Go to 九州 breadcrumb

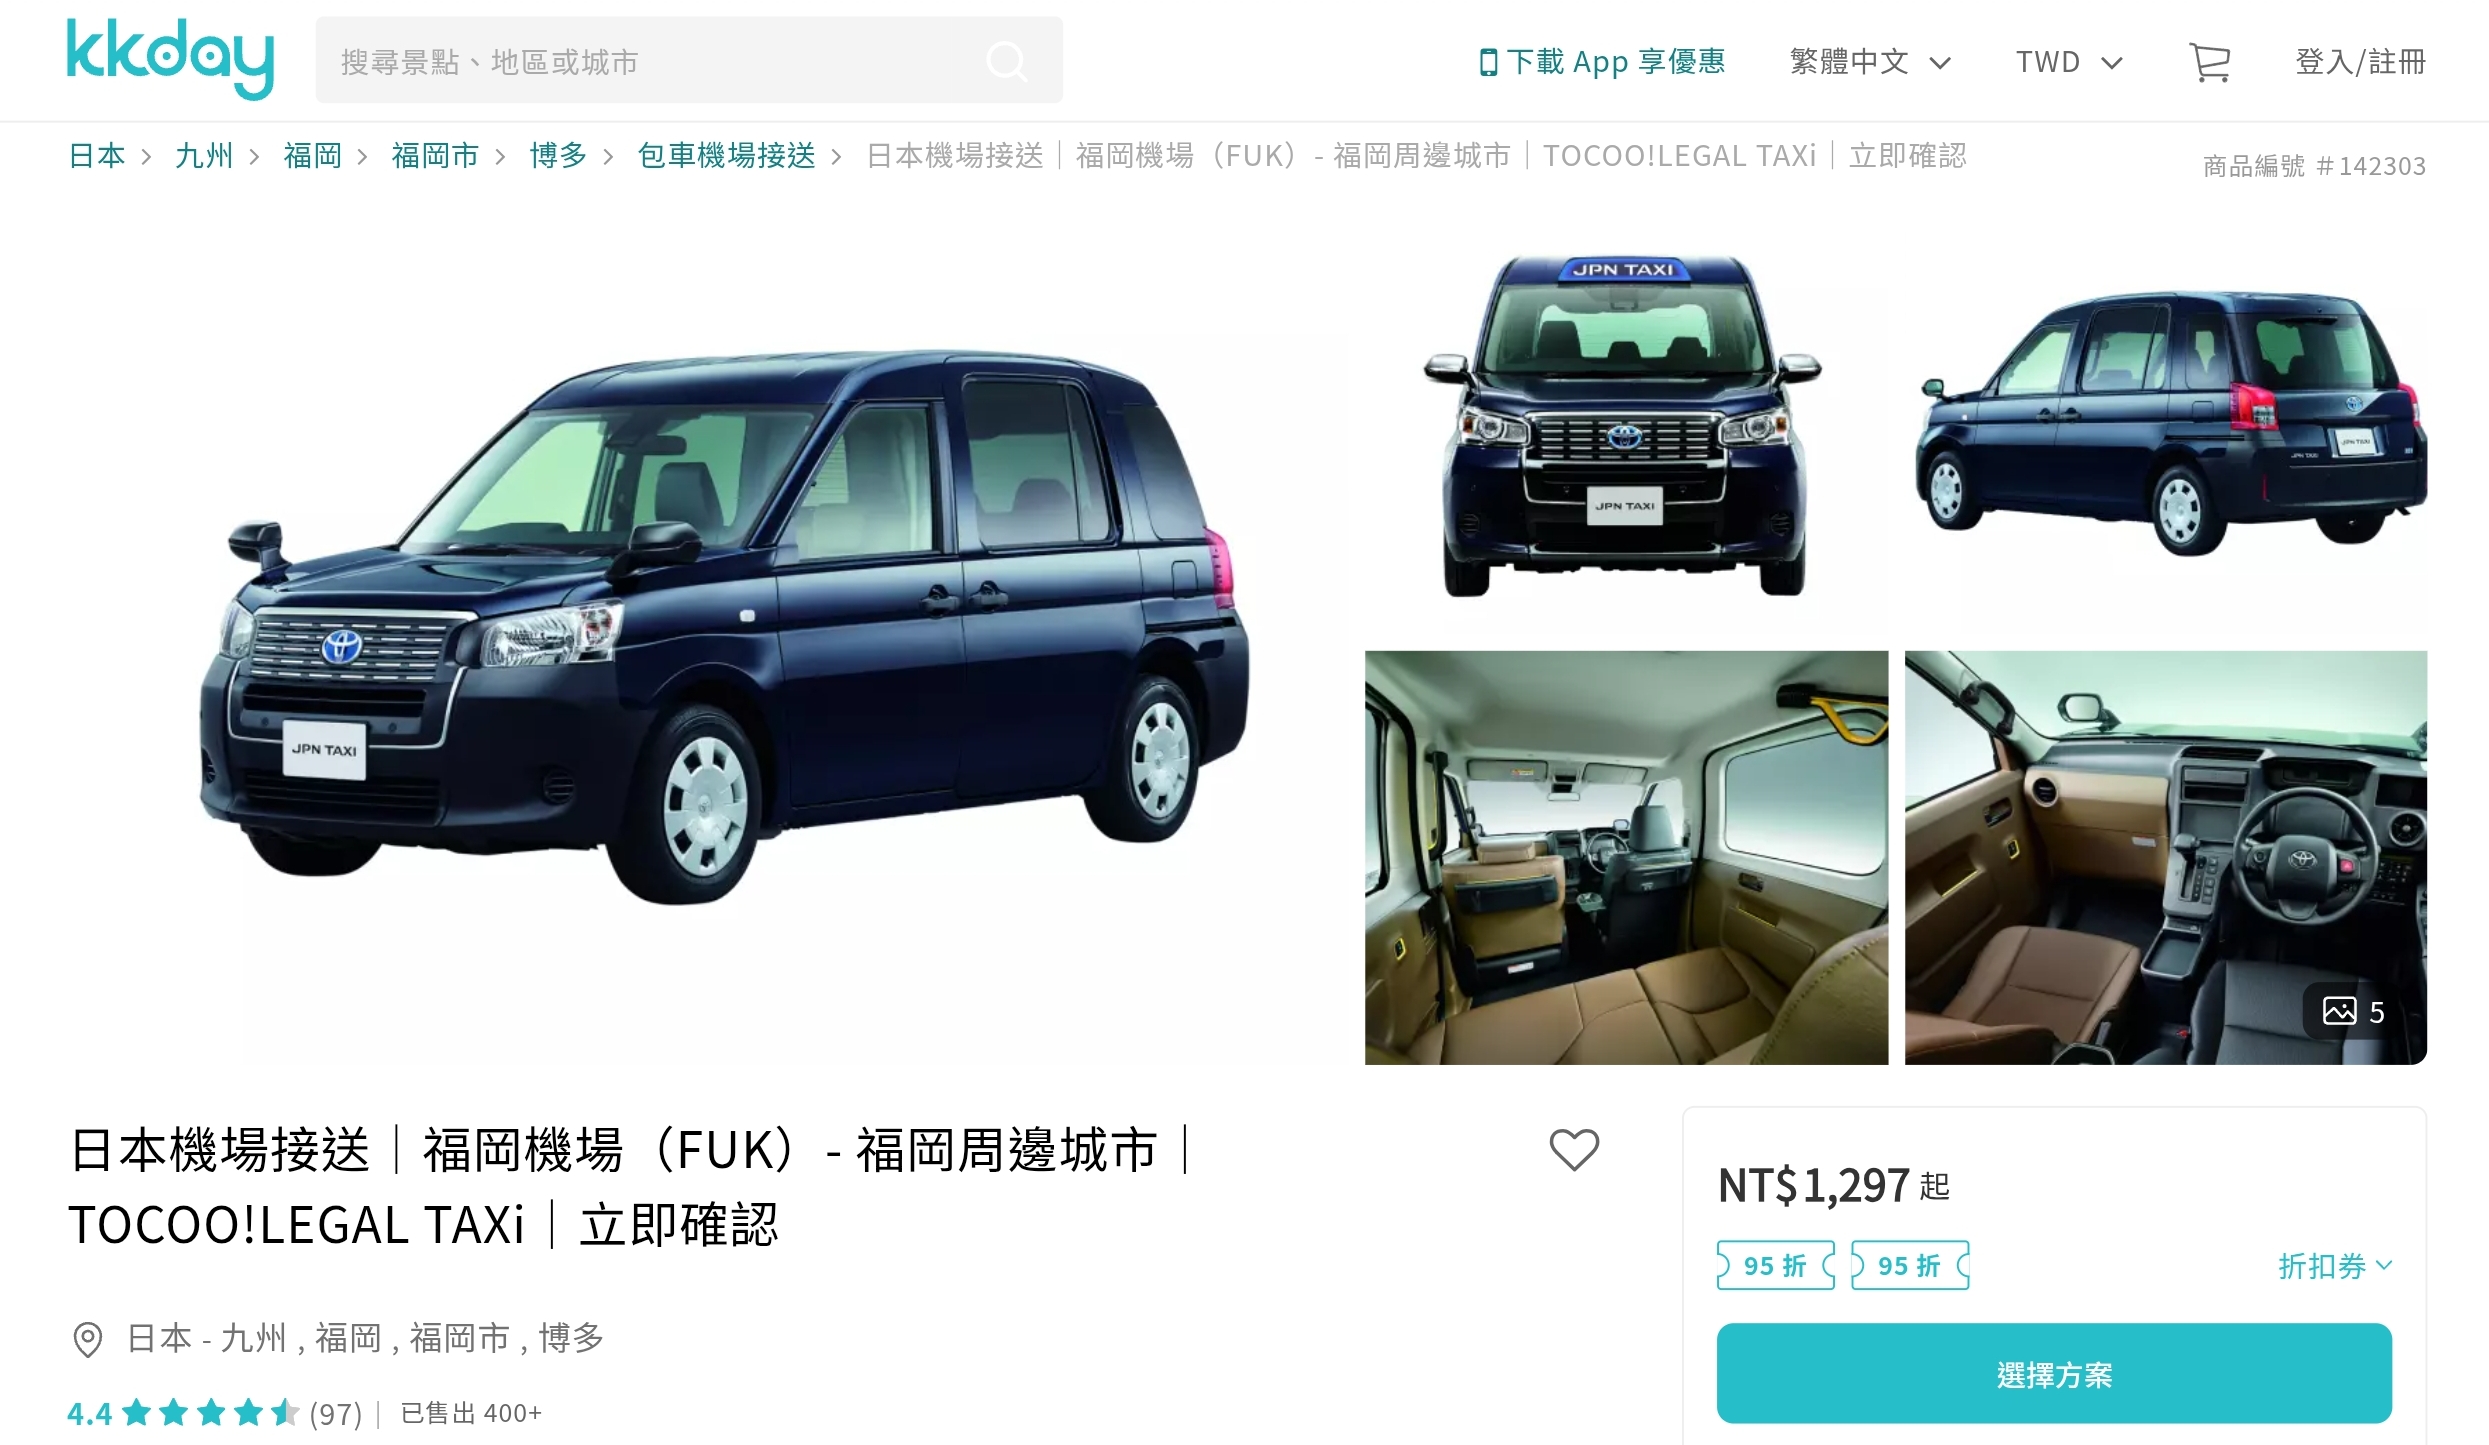(204, 156)
